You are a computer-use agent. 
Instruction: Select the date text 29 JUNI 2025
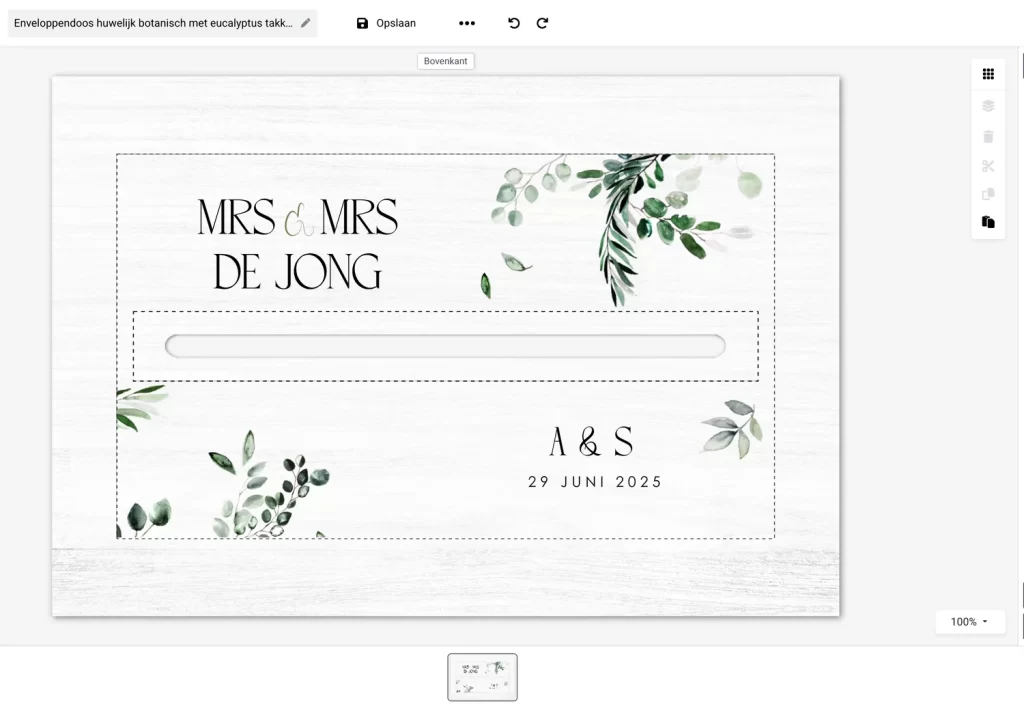coord(594,481)
